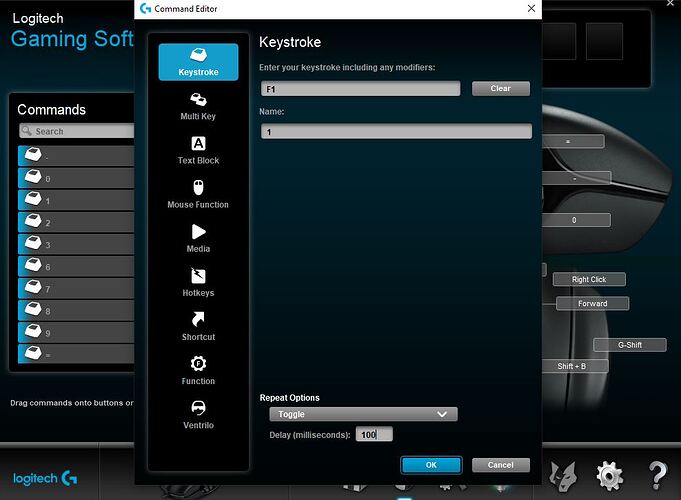Click the Right Click button assignment

click(589, 279)
